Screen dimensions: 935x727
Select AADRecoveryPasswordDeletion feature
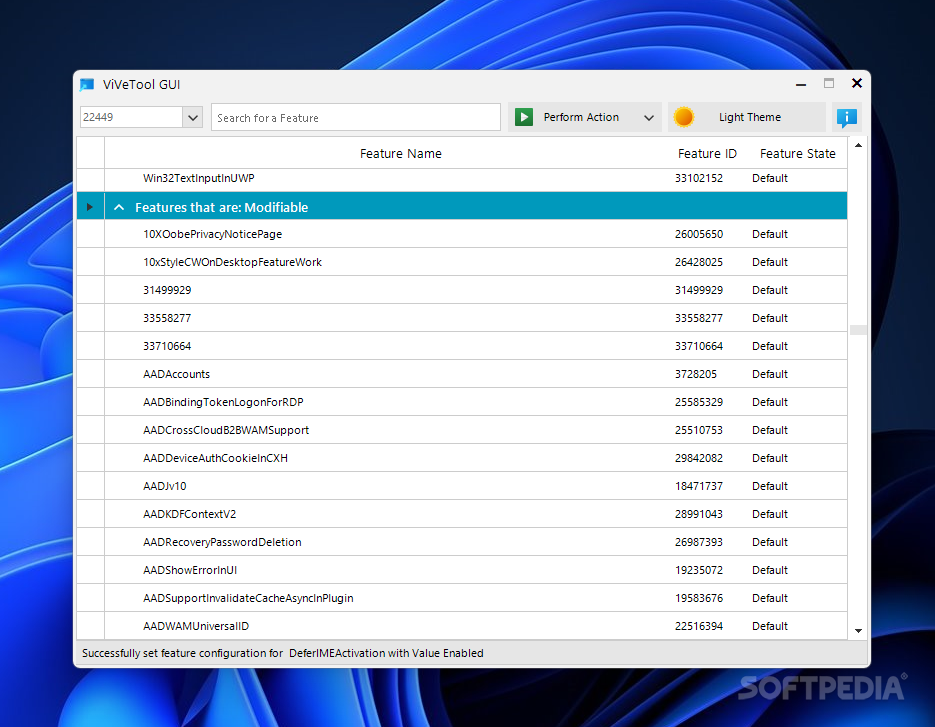point(222,543)
